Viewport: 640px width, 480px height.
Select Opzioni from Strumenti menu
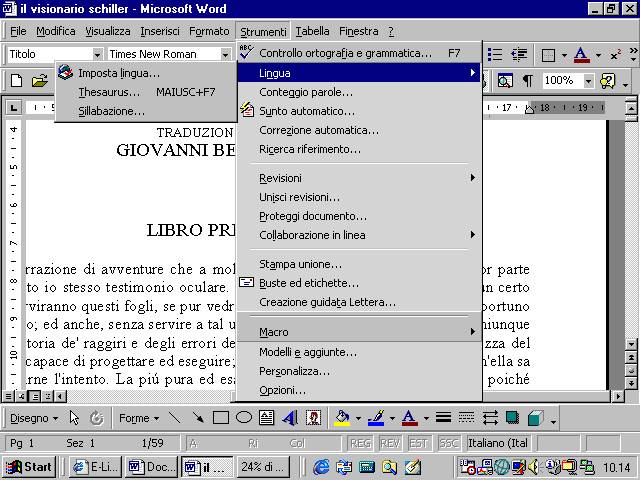(359, 390)
